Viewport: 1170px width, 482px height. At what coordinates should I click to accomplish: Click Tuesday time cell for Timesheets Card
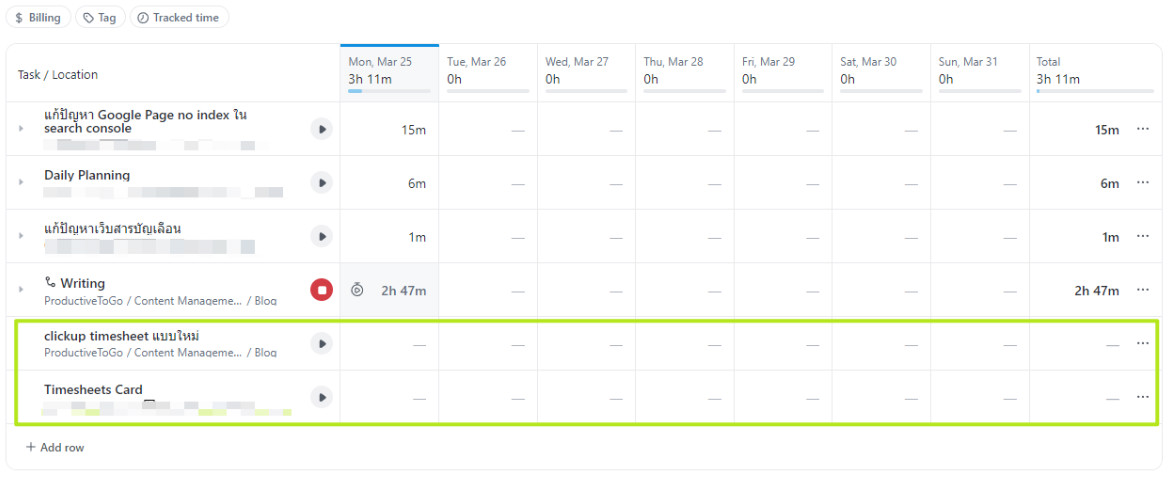point(488,397)
